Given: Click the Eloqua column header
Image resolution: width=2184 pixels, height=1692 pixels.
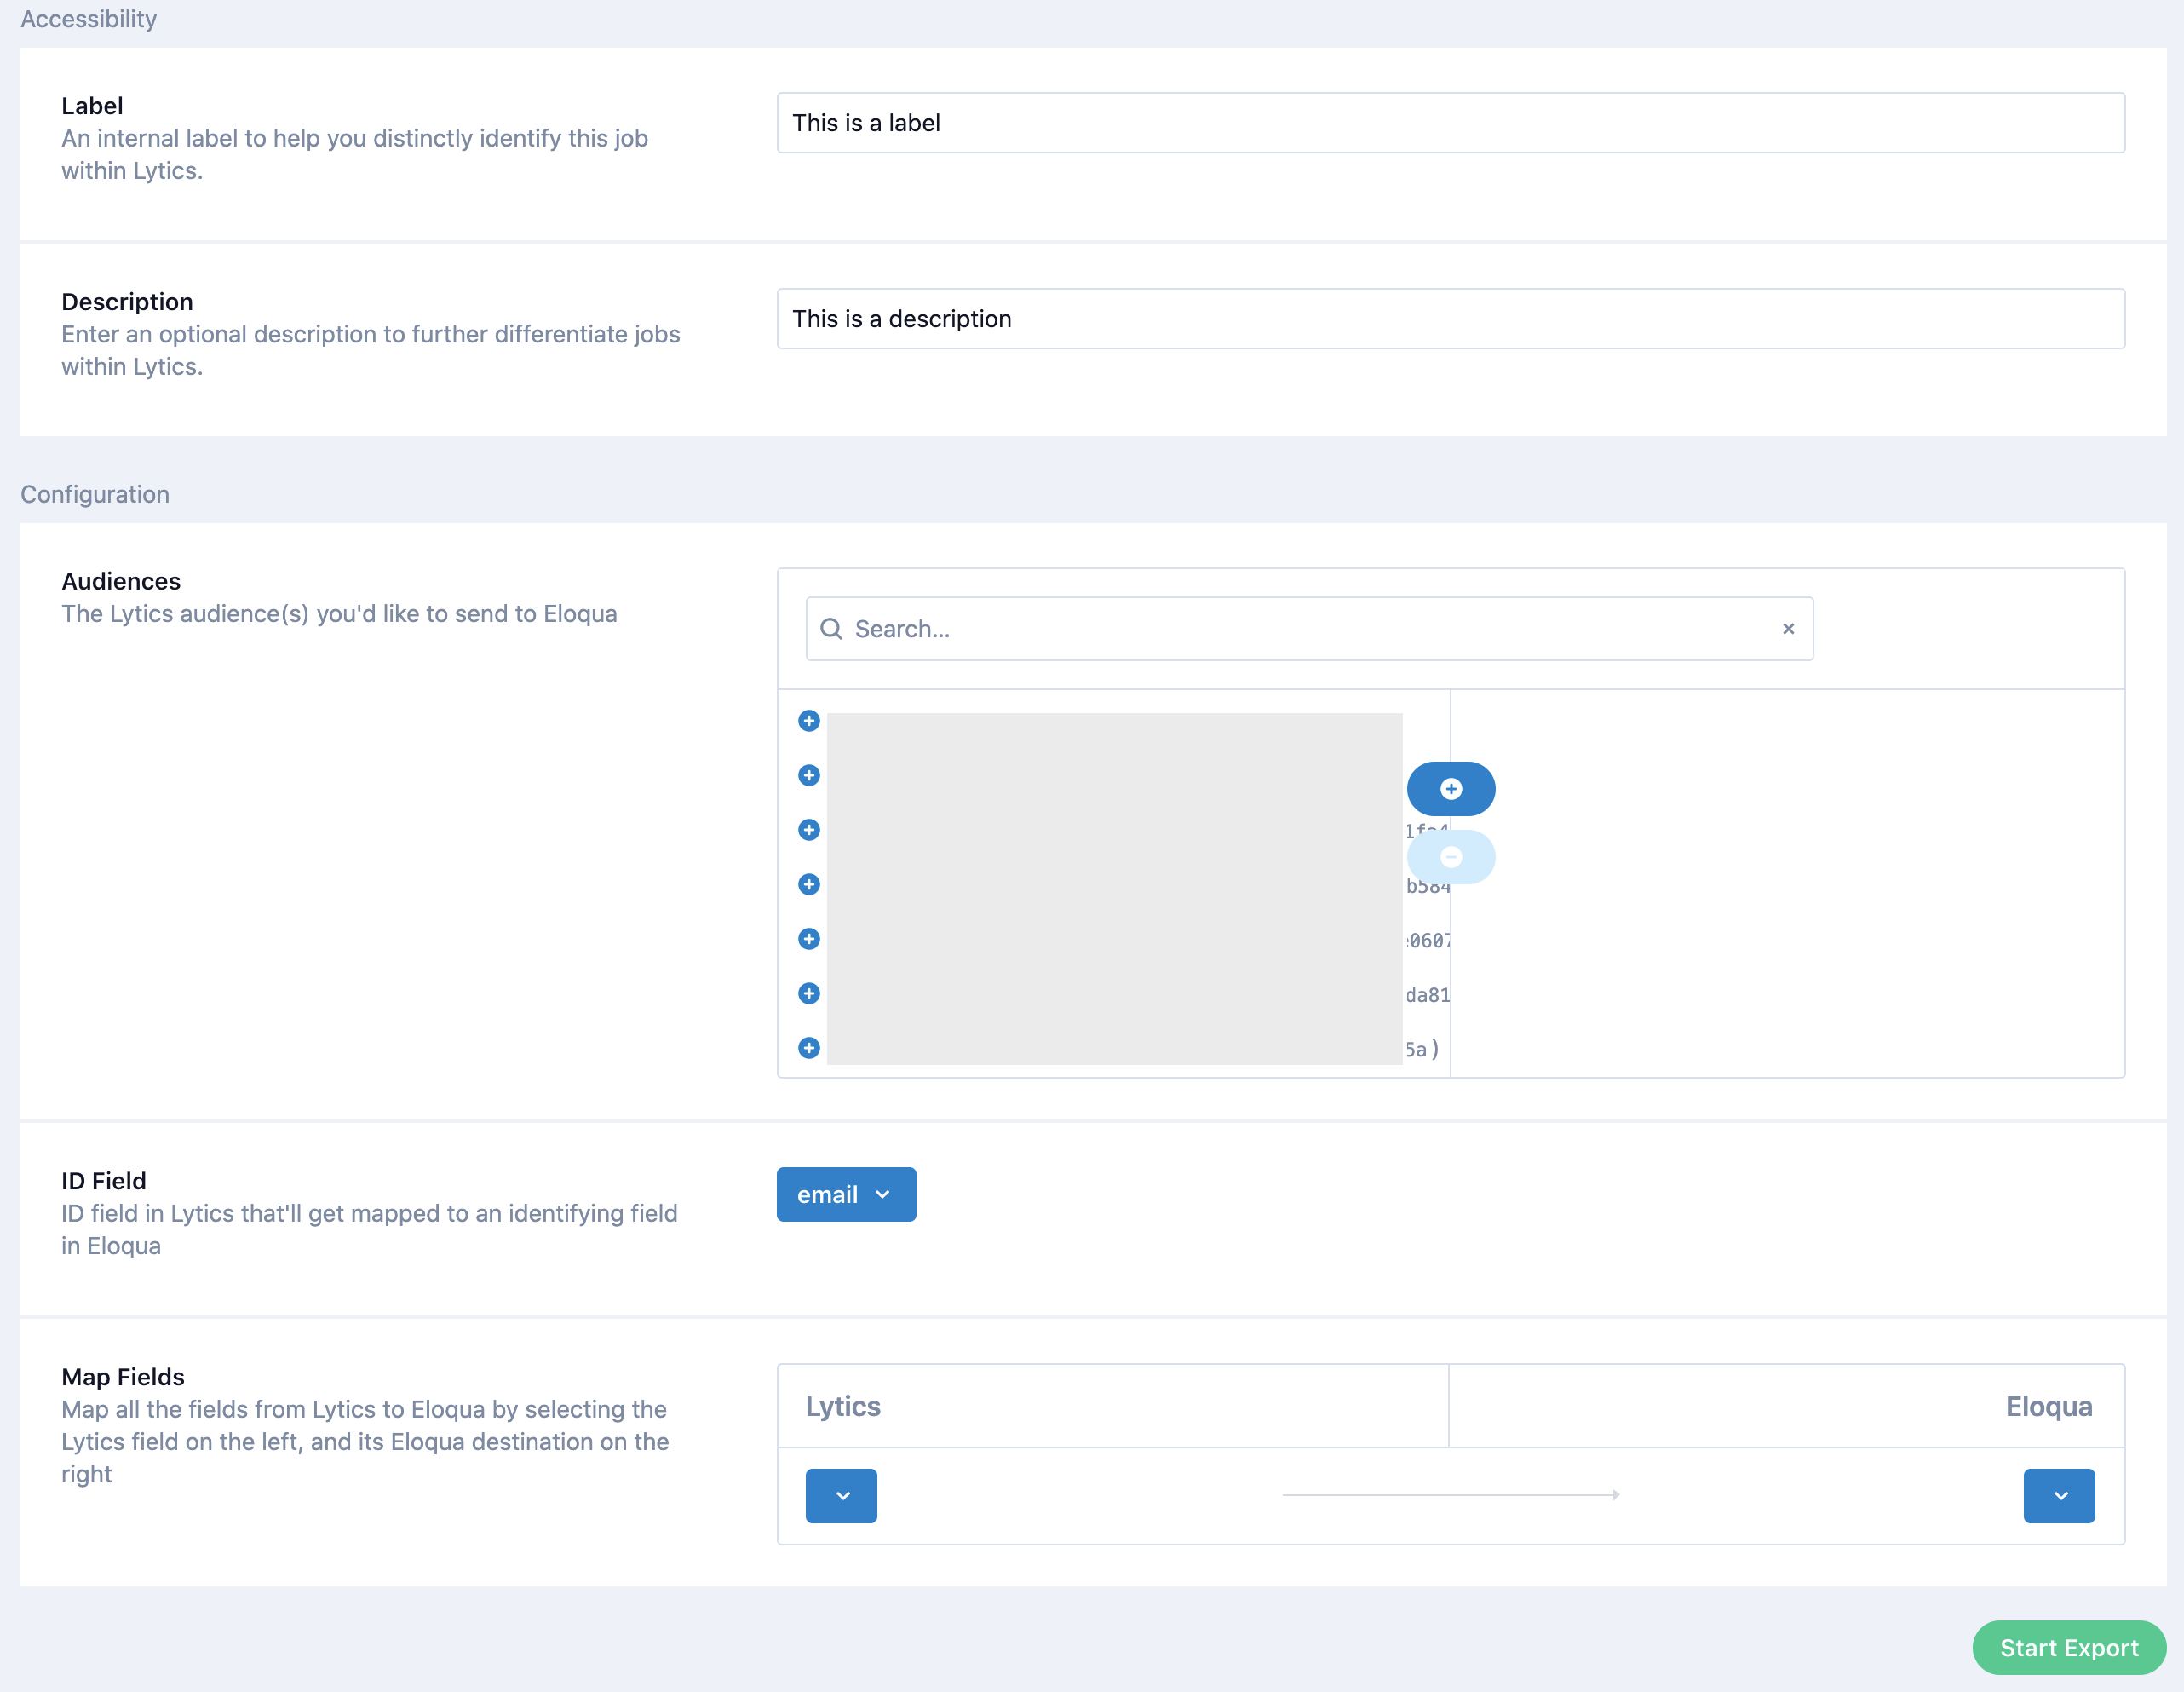Looking at the screenshot, I should pyautogui.click(x=2048, y=1406).
